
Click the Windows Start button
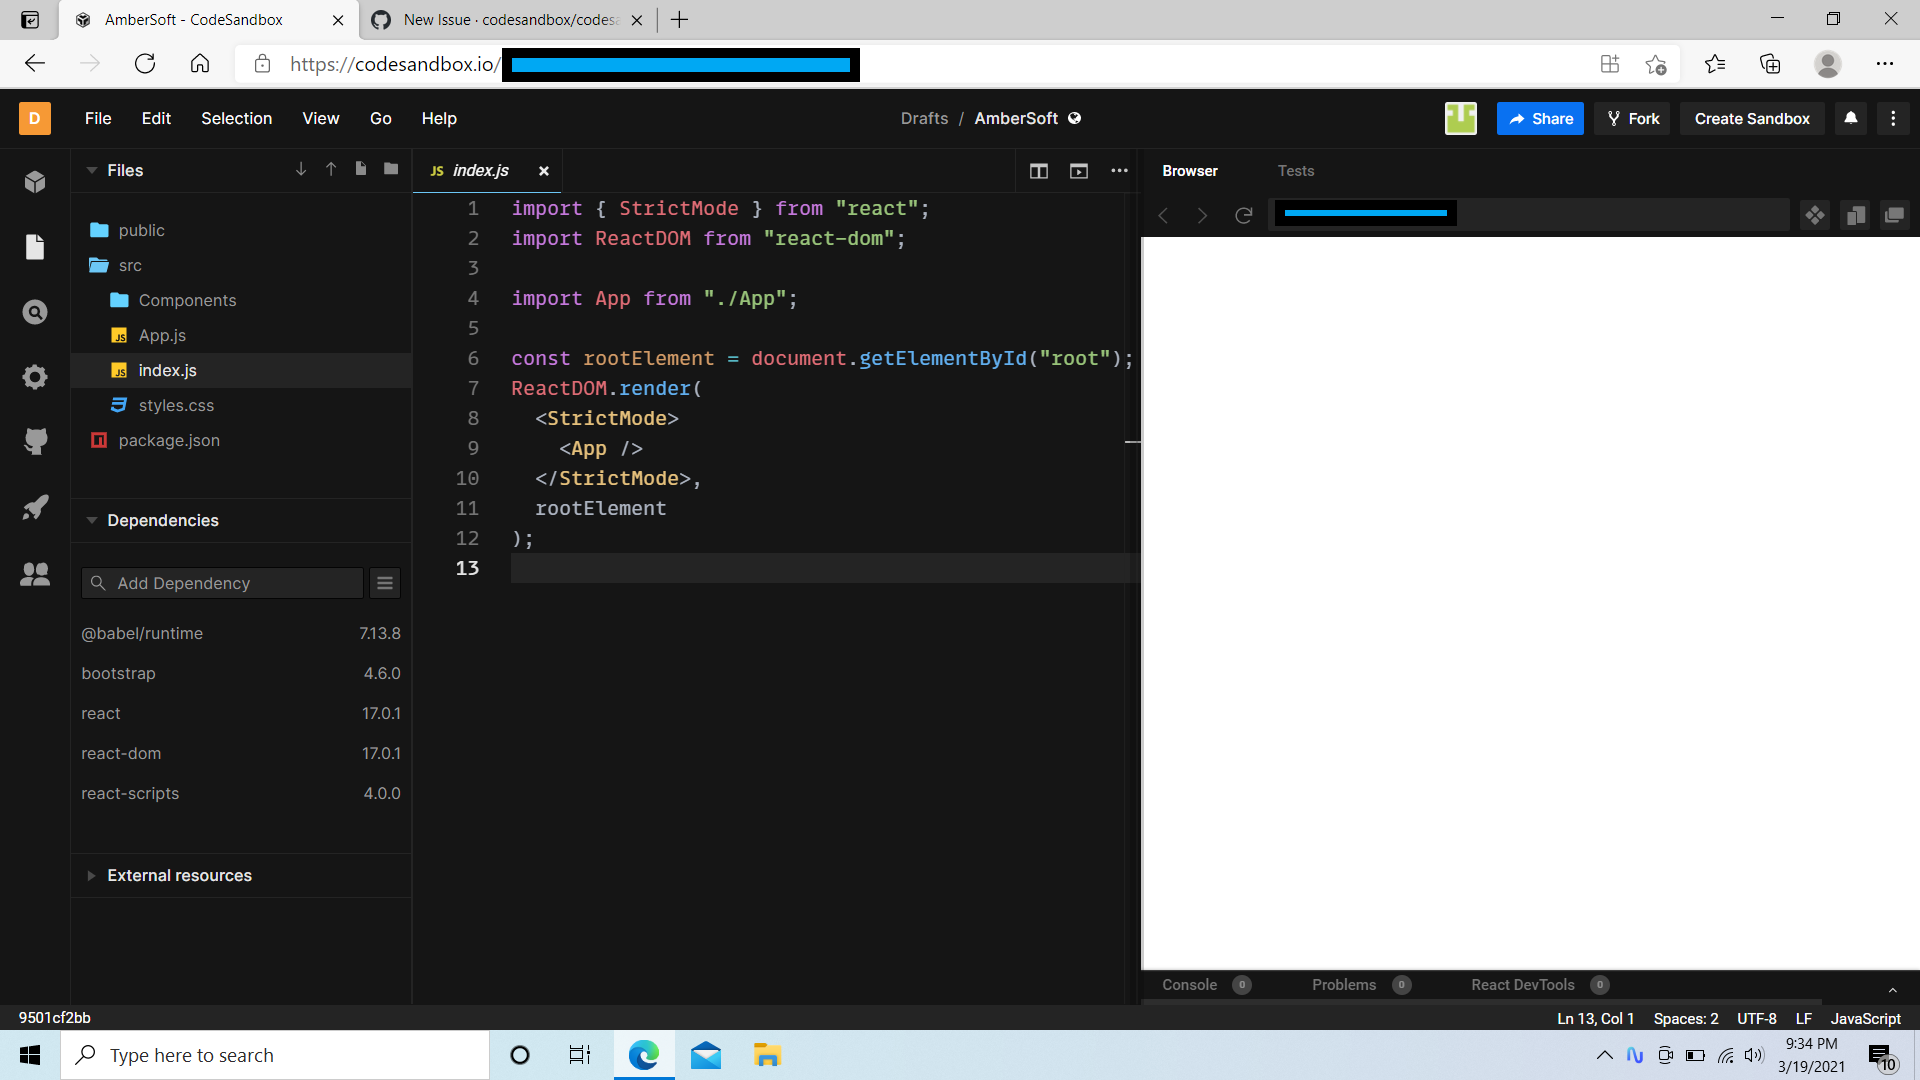click(x=30, y=1055)
